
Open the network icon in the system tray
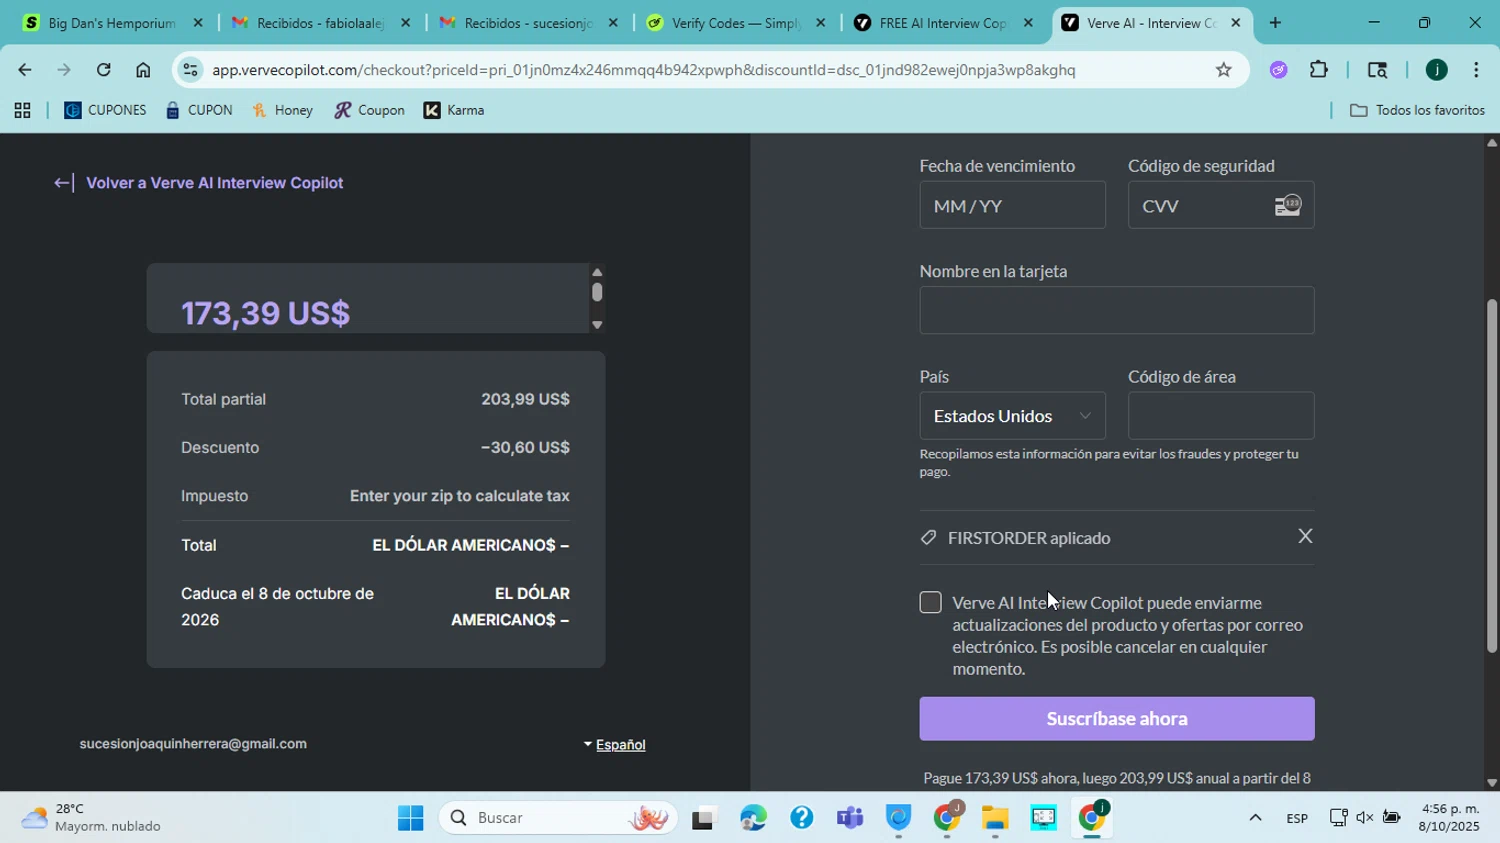(x=1338, y=818)
